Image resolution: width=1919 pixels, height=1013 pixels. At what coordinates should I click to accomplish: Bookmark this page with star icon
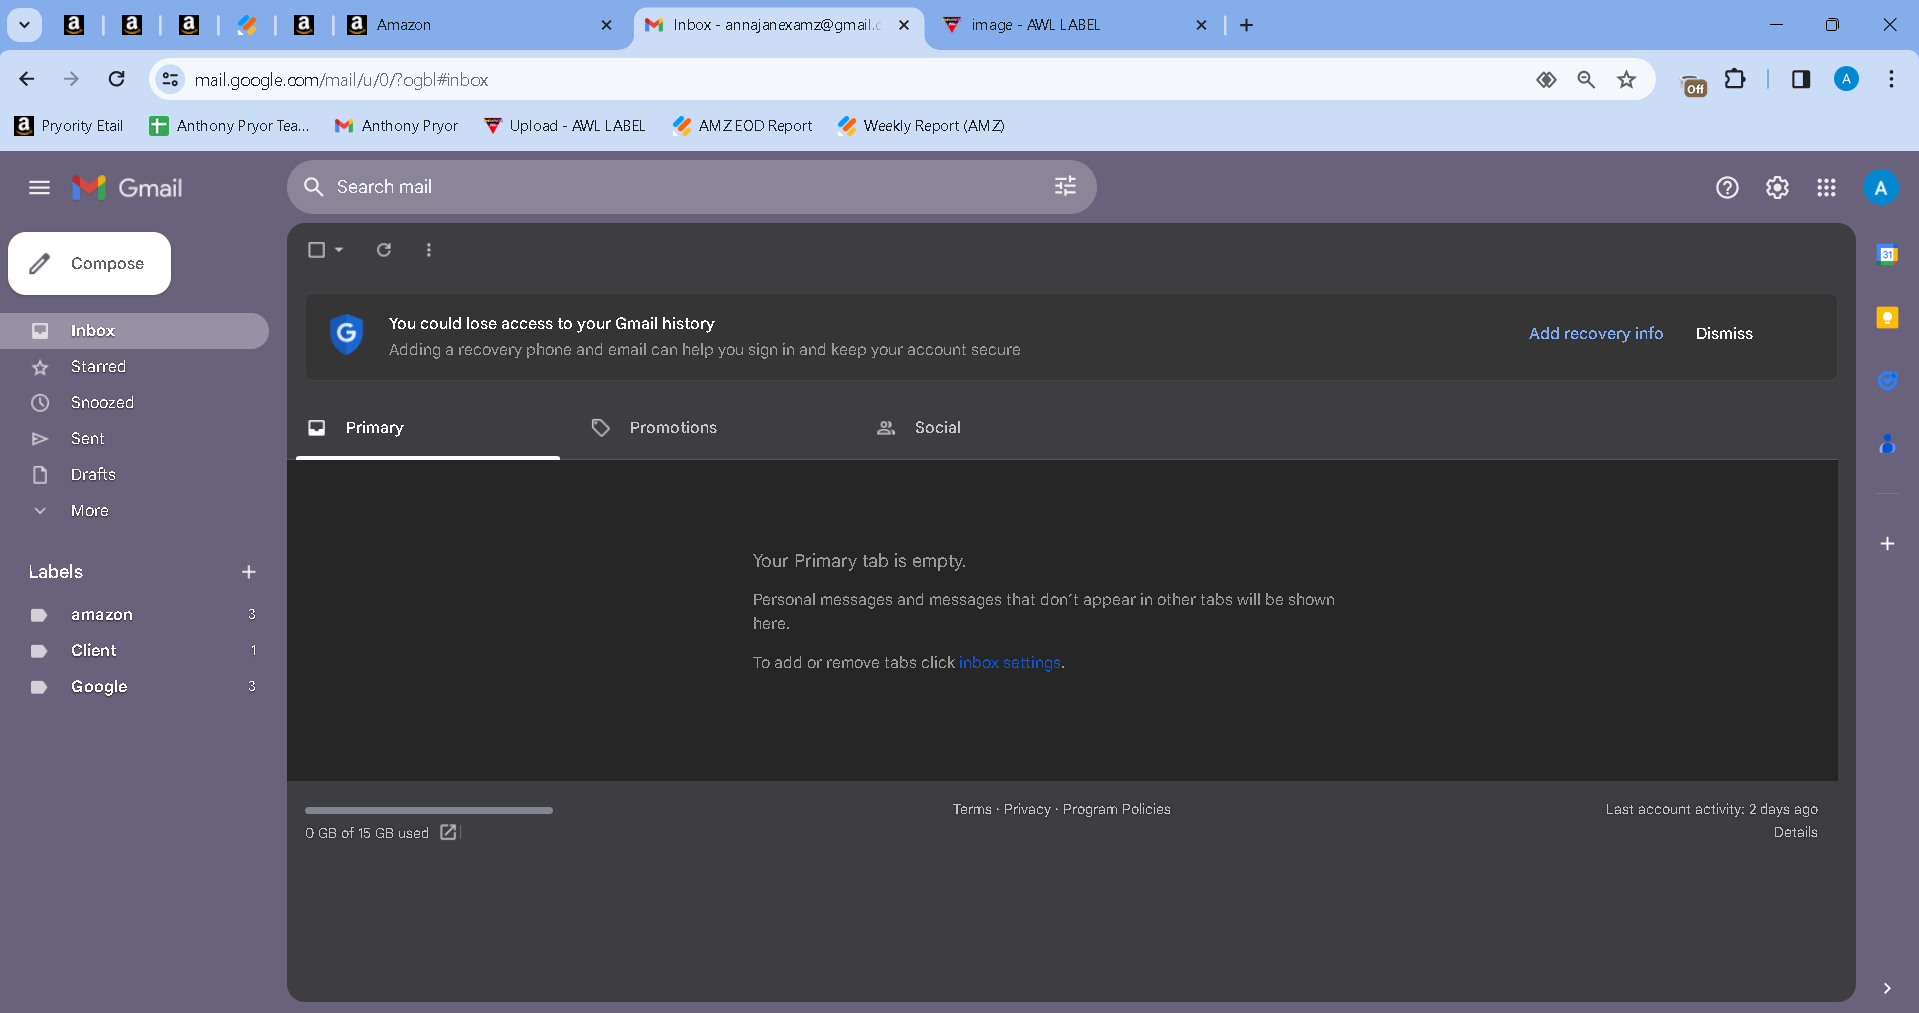point(1627,79)
